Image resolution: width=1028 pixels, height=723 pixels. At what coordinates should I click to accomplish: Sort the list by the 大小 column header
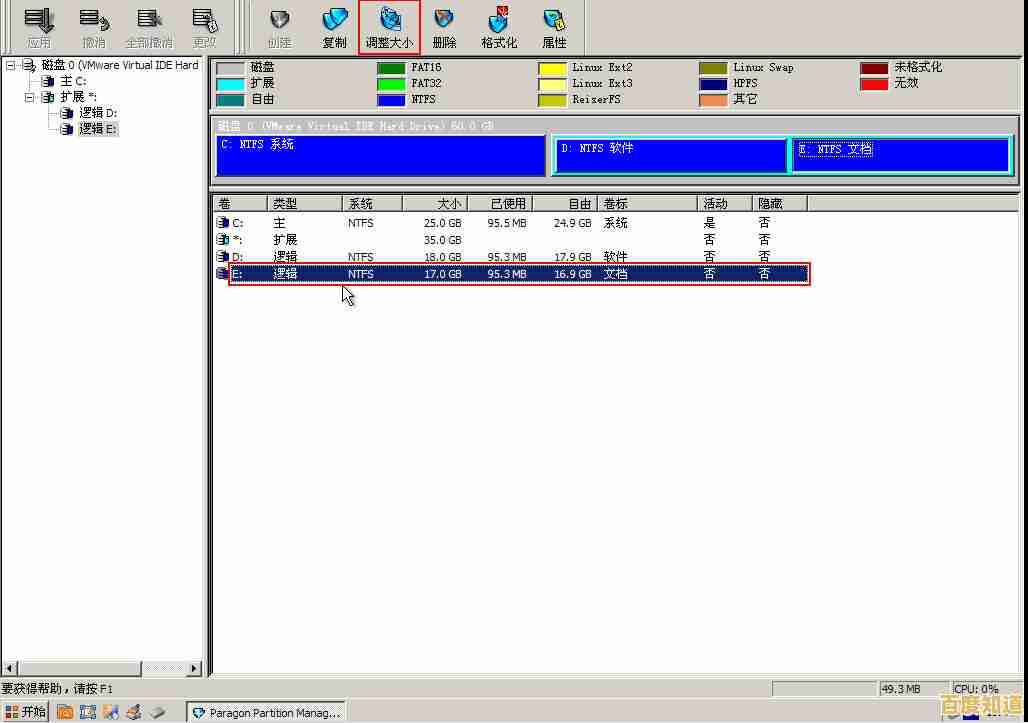pos(434,204)
